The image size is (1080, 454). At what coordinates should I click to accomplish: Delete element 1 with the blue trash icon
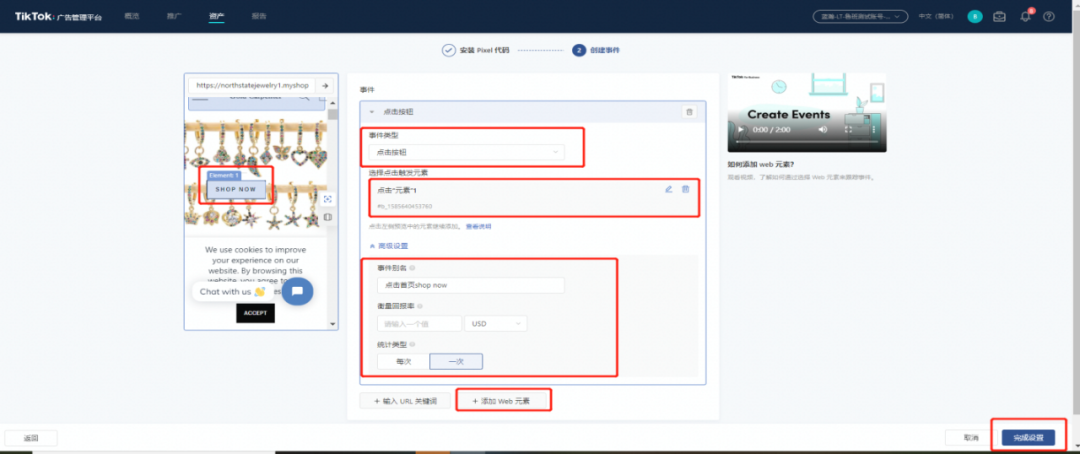click(x=685, y=189)
